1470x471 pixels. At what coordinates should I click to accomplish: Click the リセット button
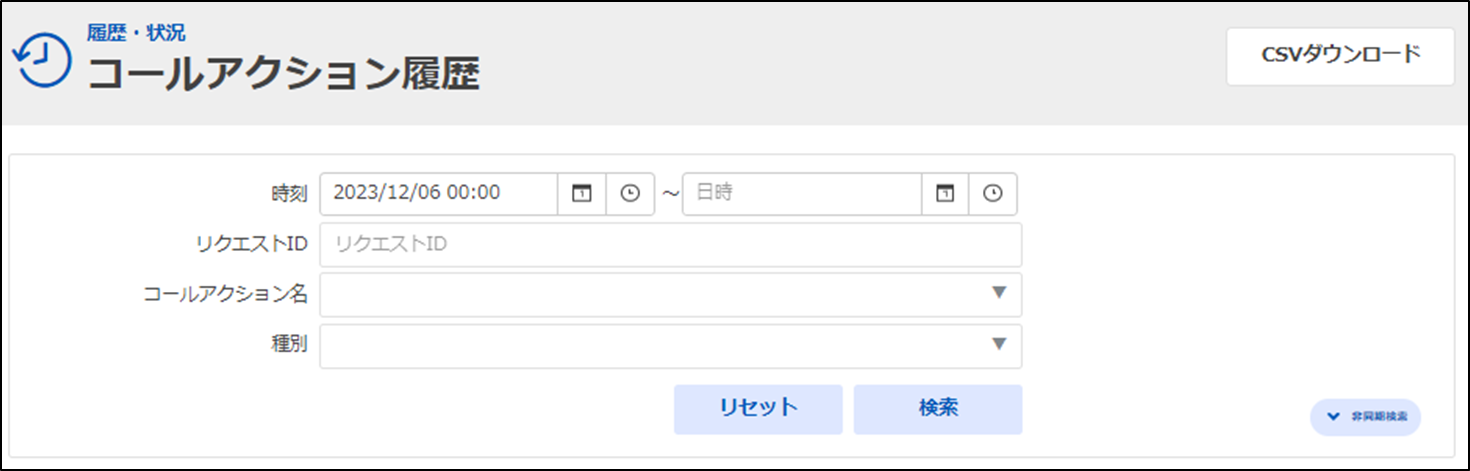(x=758, y=409)
